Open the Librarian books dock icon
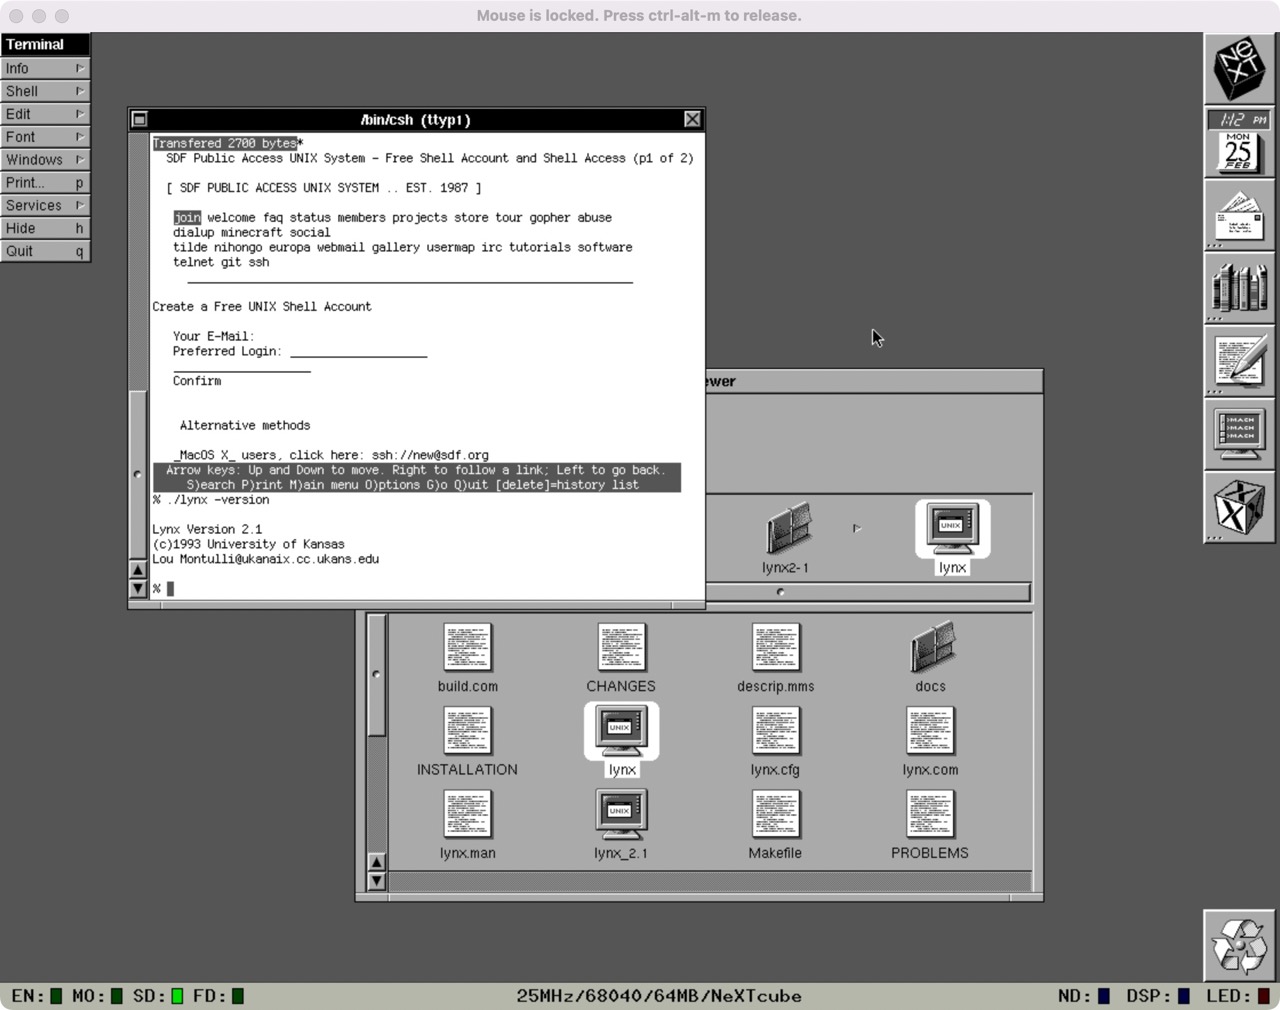Image resolution: width=1280 pixels, height=1010 pixels. (1239, 288)
